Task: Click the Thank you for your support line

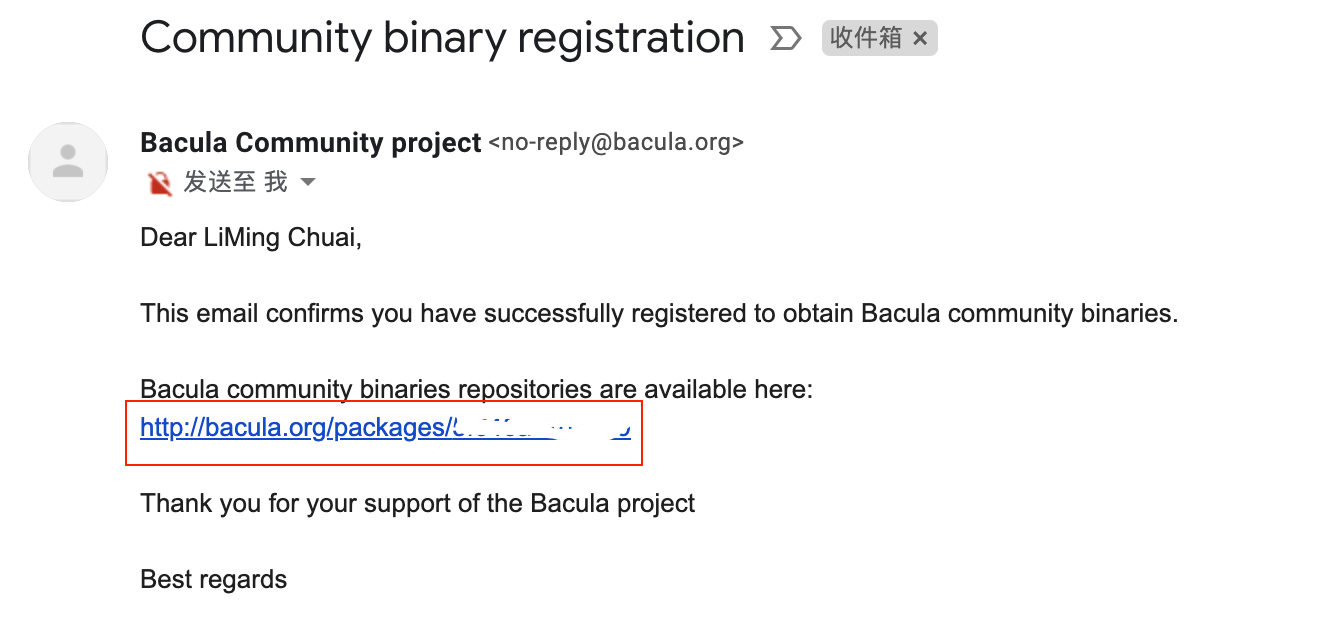Action: click(x=417, y=502)
